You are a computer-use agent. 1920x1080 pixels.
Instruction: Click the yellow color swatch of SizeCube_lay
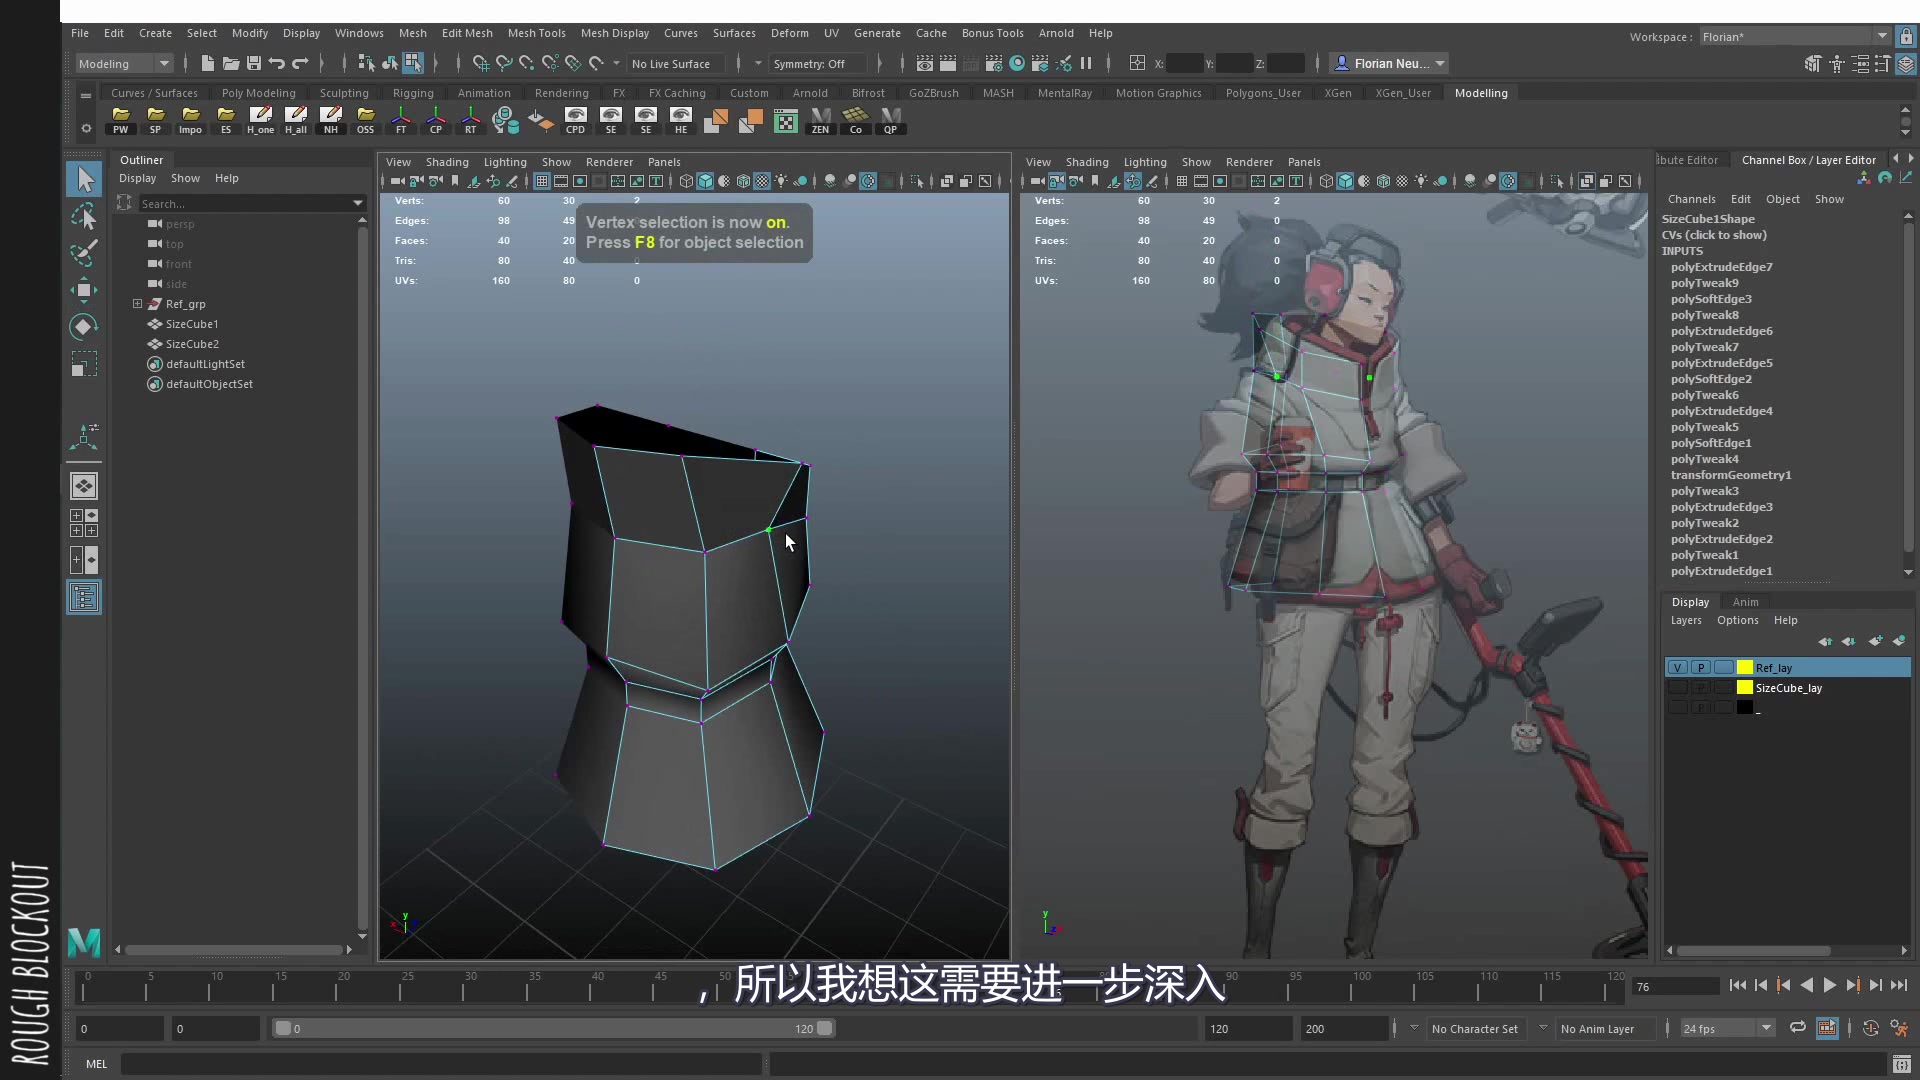point(1745,688)
